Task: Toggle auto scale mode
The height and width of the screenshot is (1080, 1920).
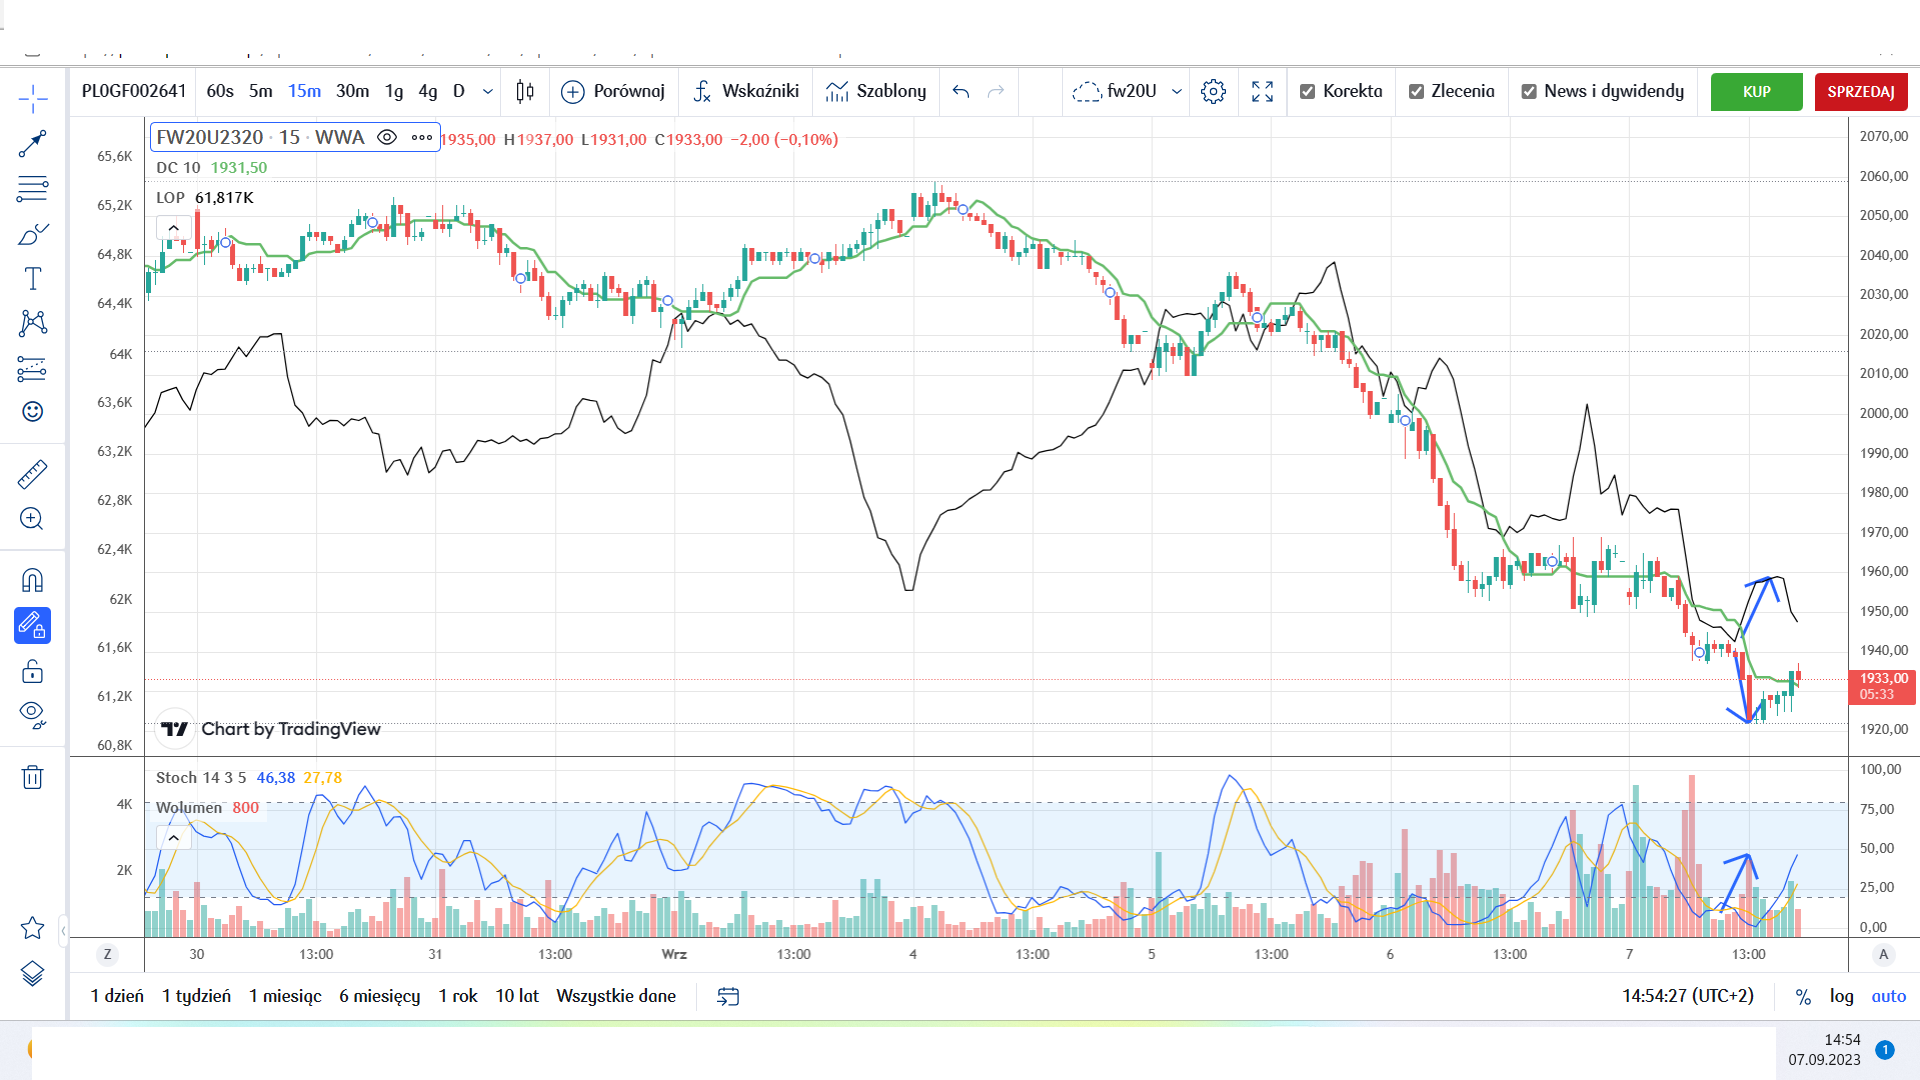Action: [x=1888, y=996]
